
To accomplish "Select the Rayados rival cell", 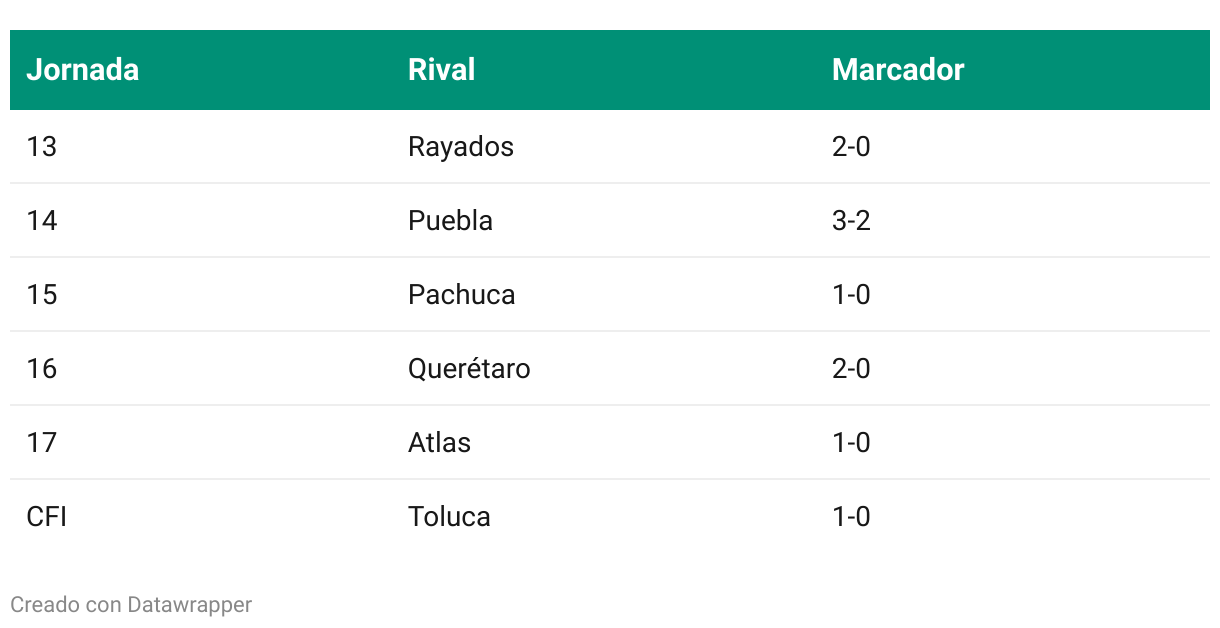I will [461, 147].
